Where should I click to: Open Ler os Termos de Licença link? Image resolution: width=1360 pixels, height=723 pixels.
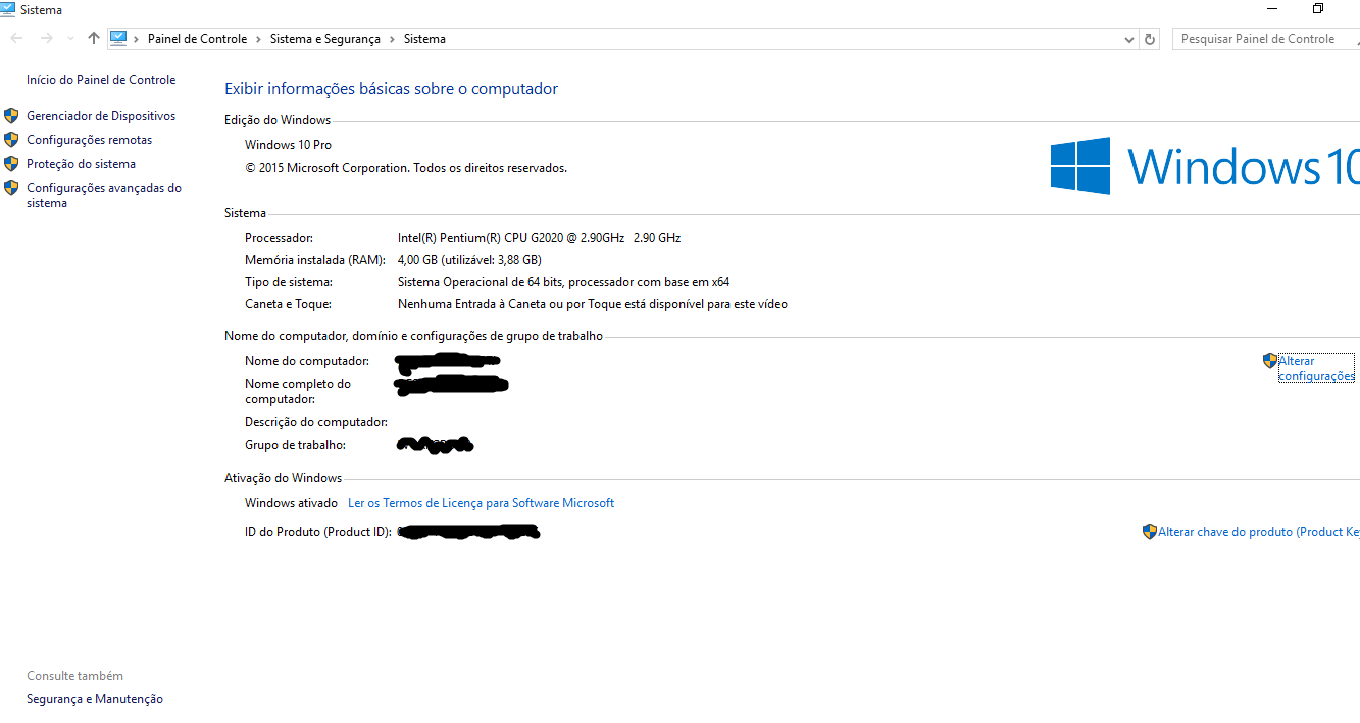pyautogui.click(x=481, y=503)
